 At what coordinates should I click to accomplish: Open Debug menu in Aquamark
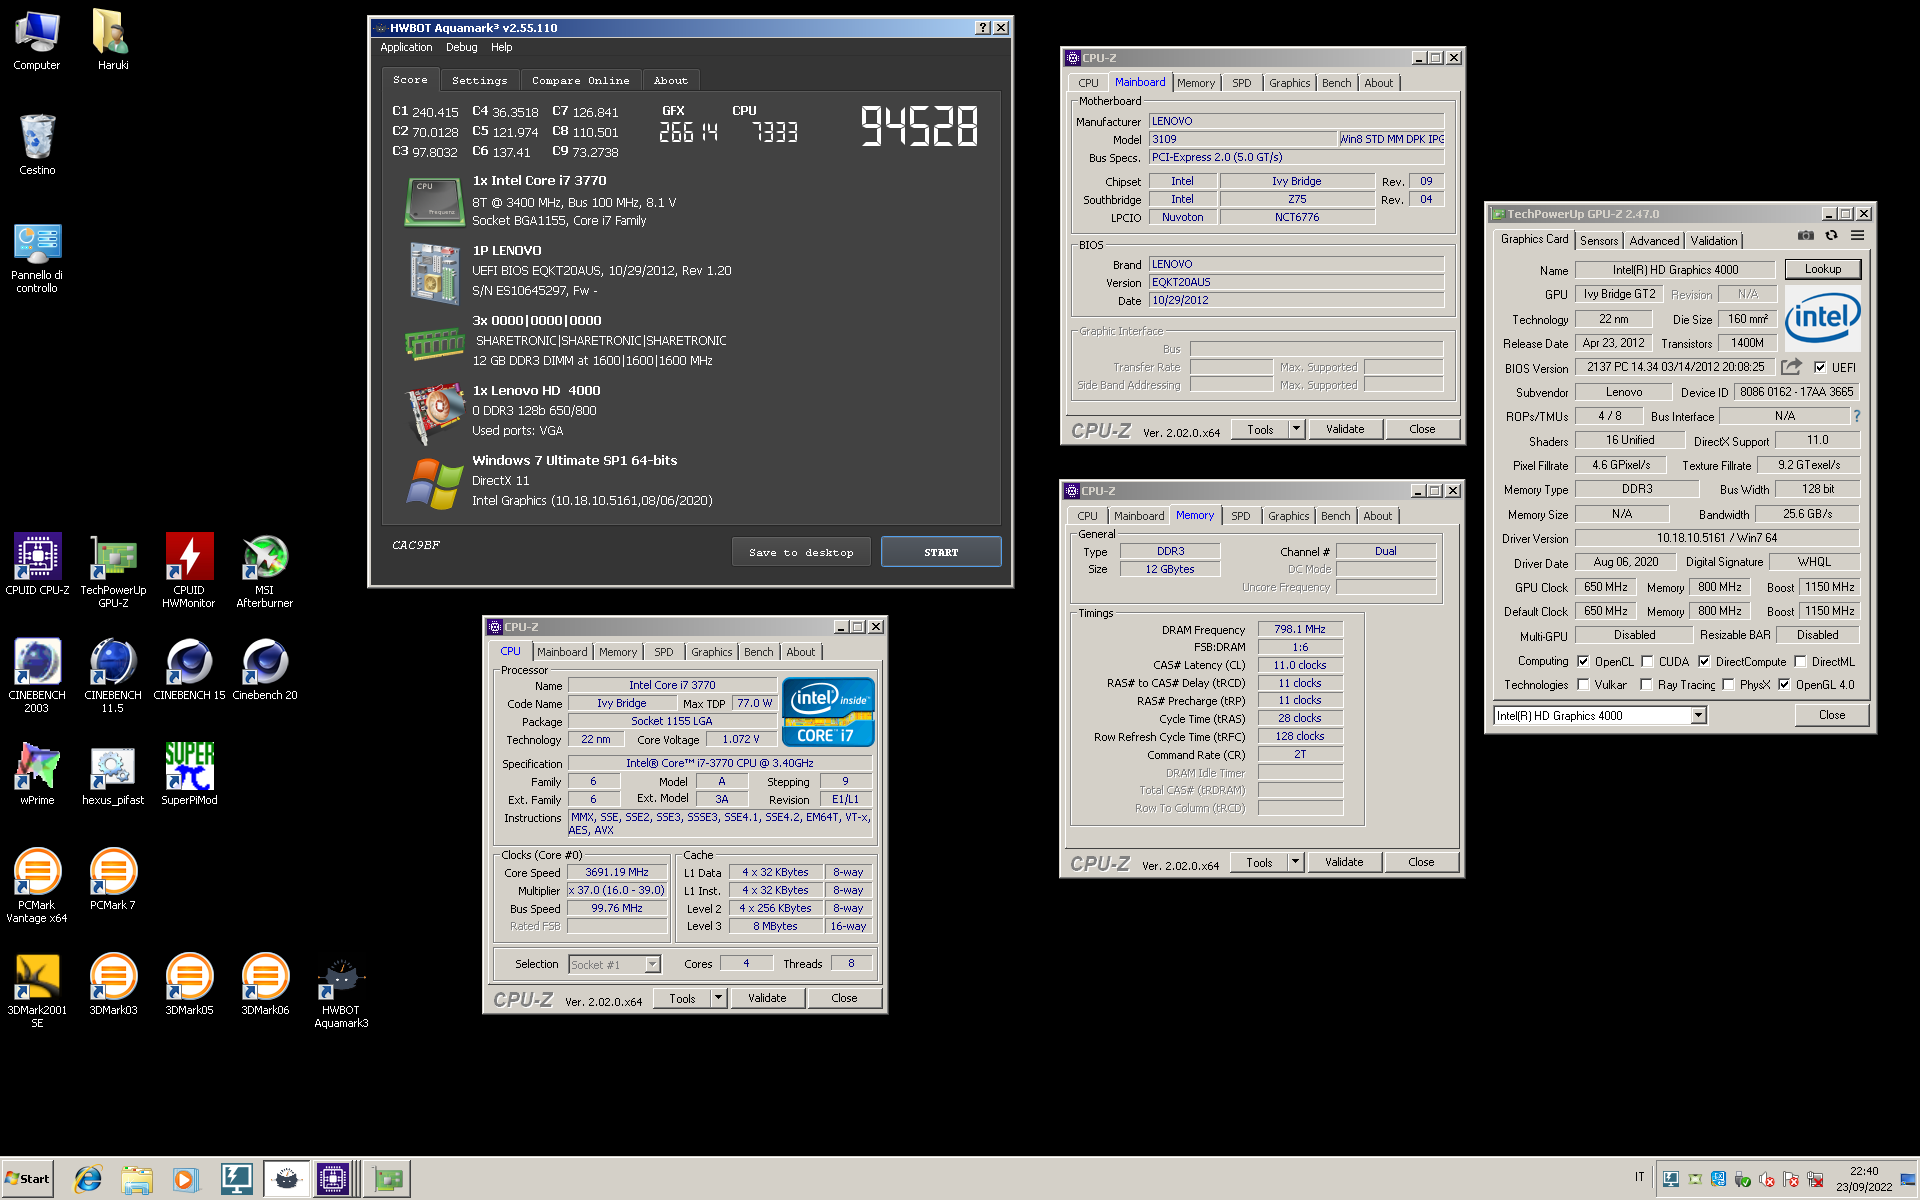[461, 47]
